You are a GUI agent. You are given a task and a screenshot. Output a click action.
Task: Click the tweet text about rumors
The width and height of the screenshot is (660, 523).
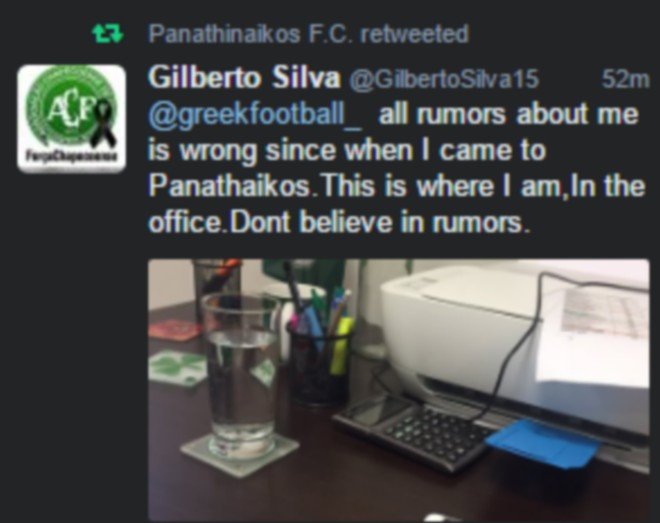(x=397, y=168)
